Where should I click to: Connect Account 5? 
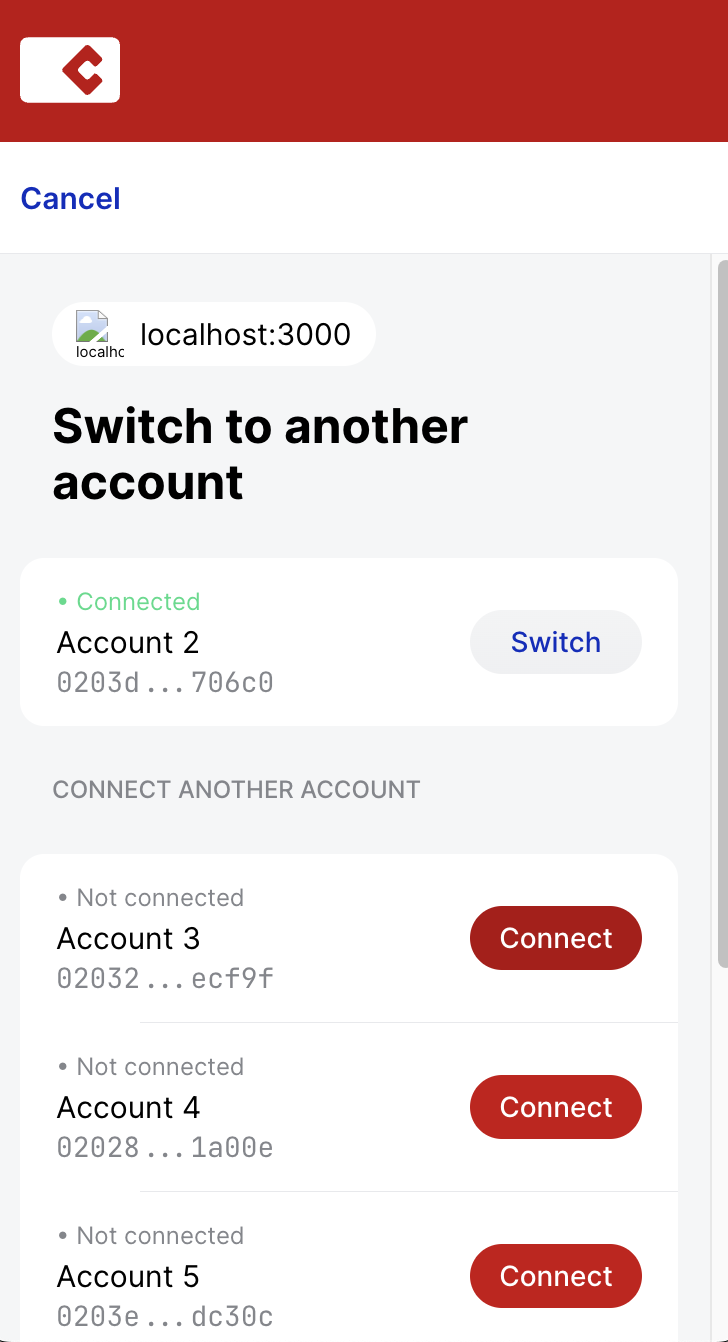556,1276
